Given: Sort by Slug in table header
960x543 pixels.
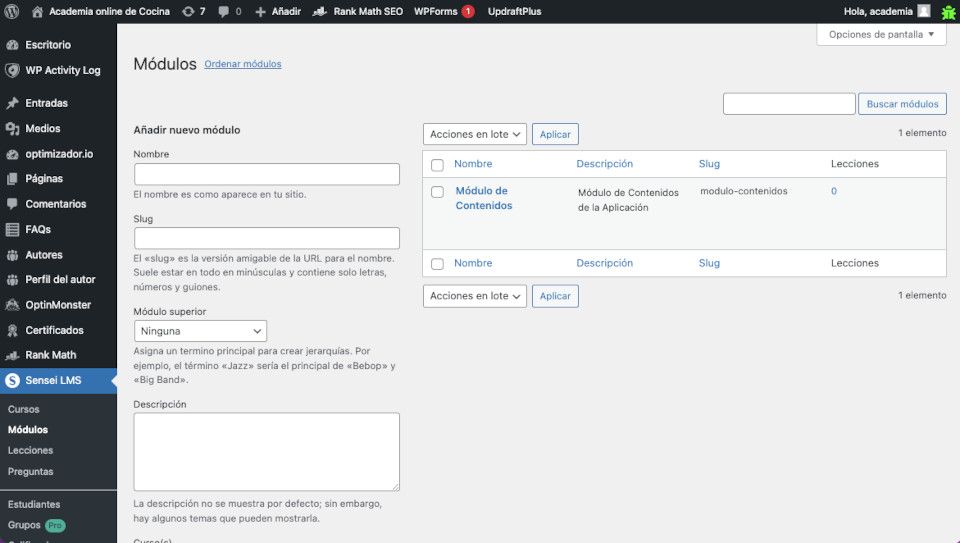Looking at the screenshot, I should click(x=709, y=163).
